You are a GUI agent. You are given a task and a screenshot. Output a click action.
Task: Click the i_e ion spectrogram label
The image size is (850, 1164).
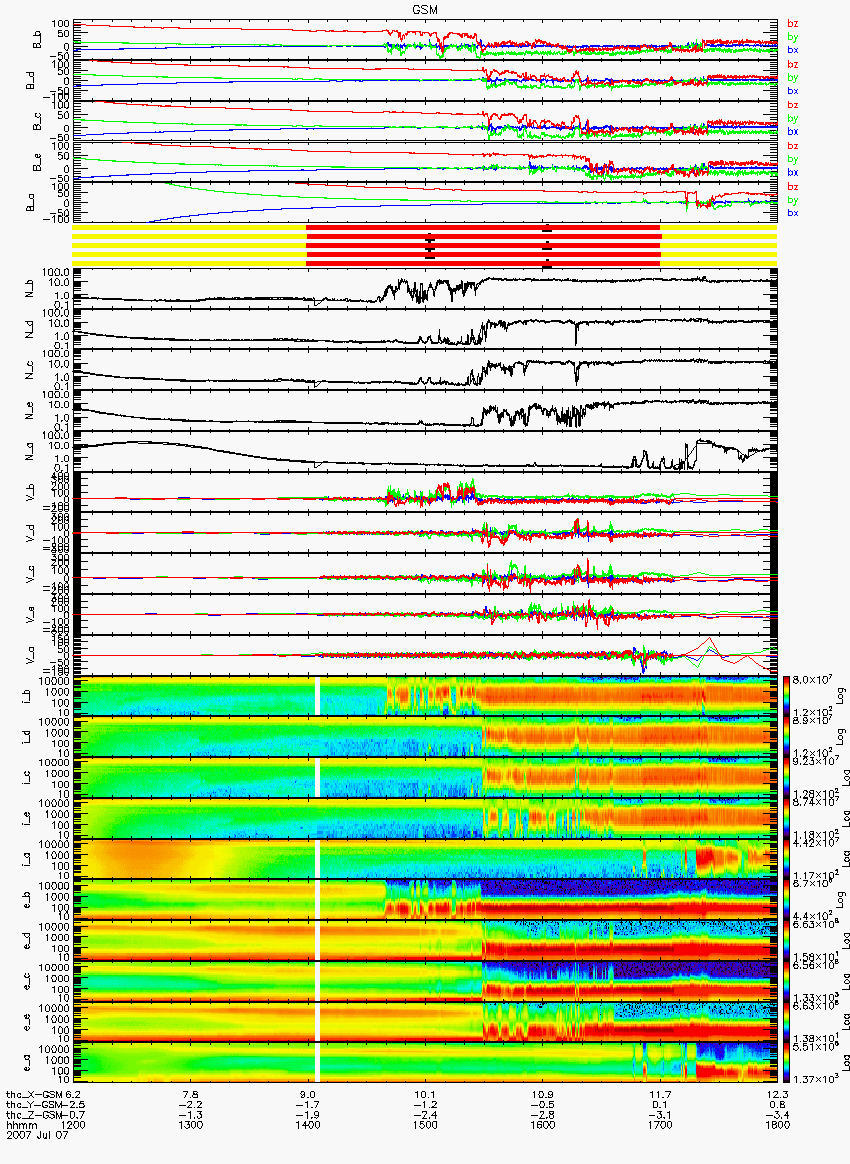pos(27,818)
